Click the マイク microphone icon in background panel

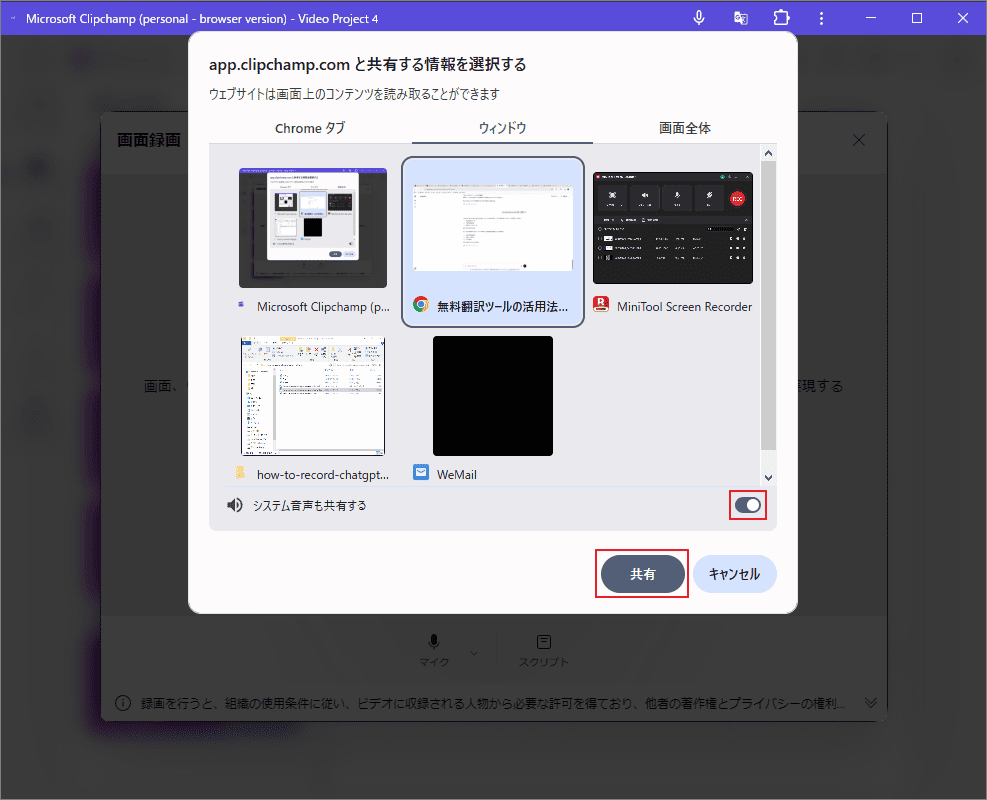click(x=434, y=641)
